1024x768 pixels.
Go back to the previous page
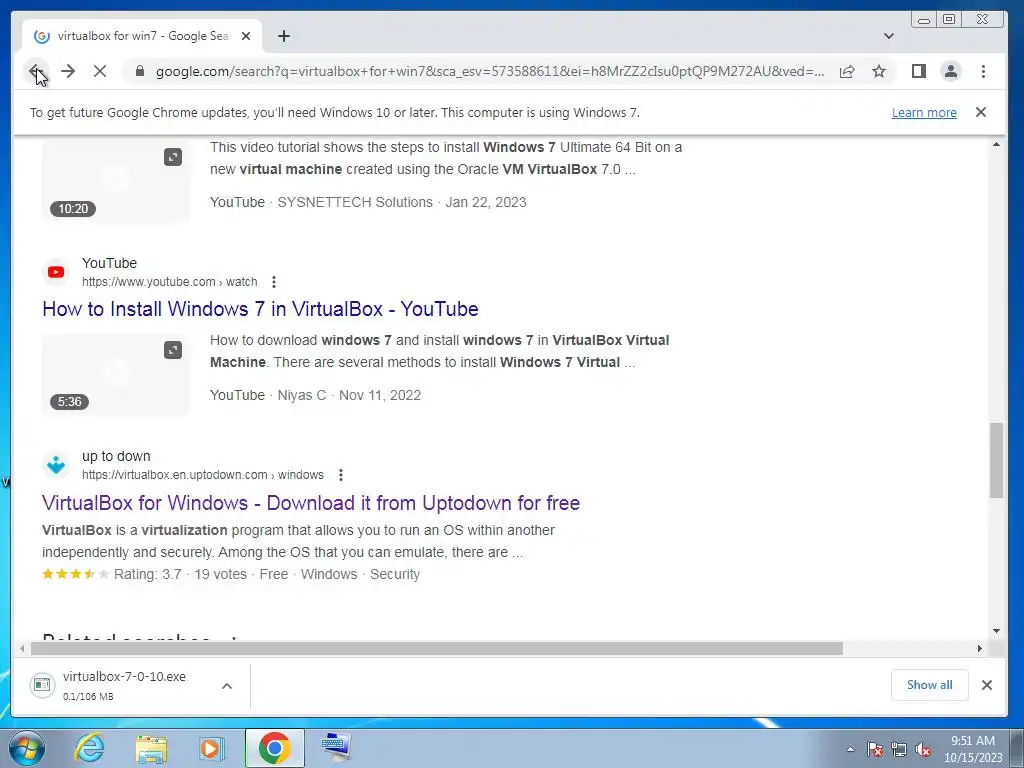(36, 71)
